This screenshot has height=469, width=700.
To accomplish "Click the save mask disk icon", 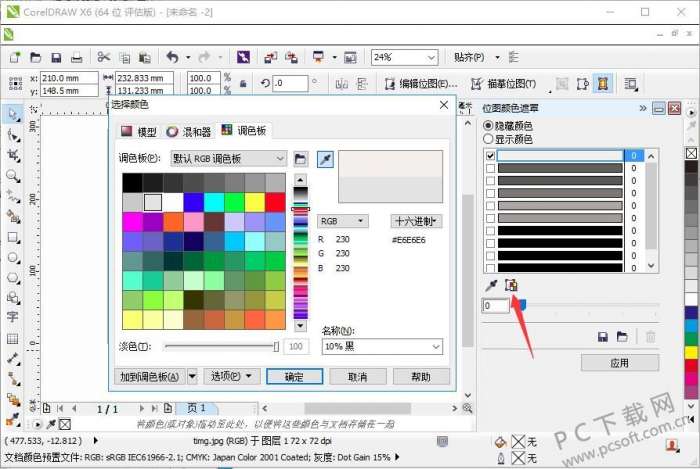I will (603, 337).
